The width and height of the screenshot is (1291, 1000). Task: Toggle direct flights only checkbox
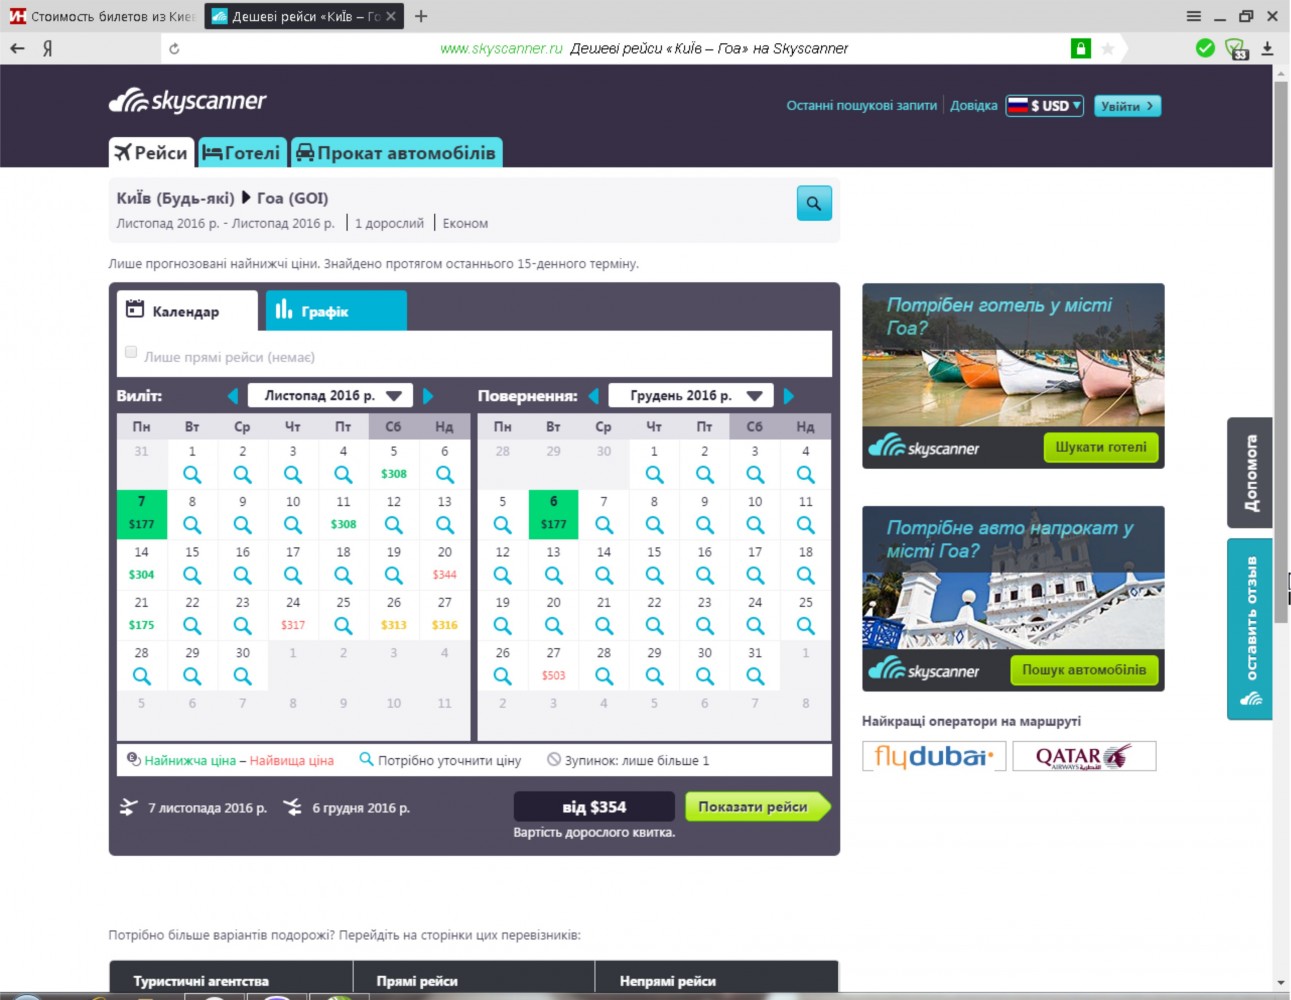(x=131, y=352)
